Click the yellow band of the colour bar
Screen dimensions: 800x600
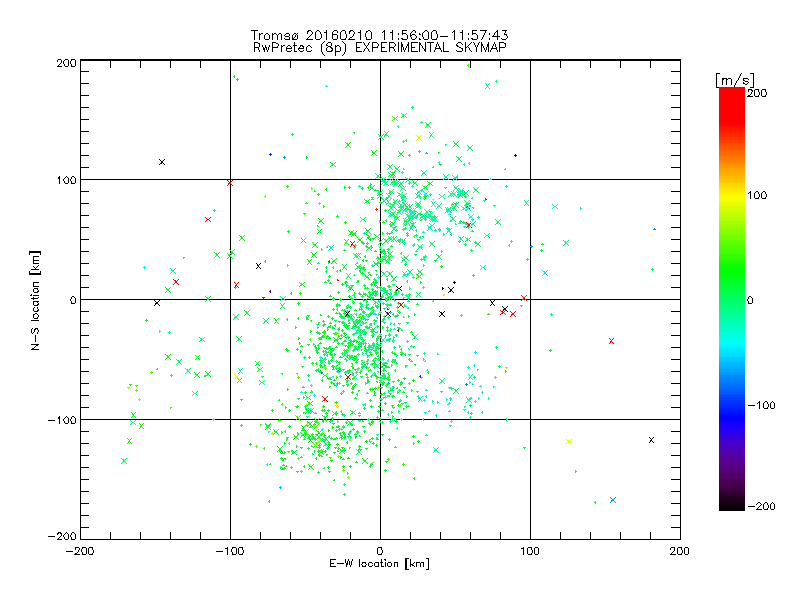pyautogui.click(x=732, y=196)
